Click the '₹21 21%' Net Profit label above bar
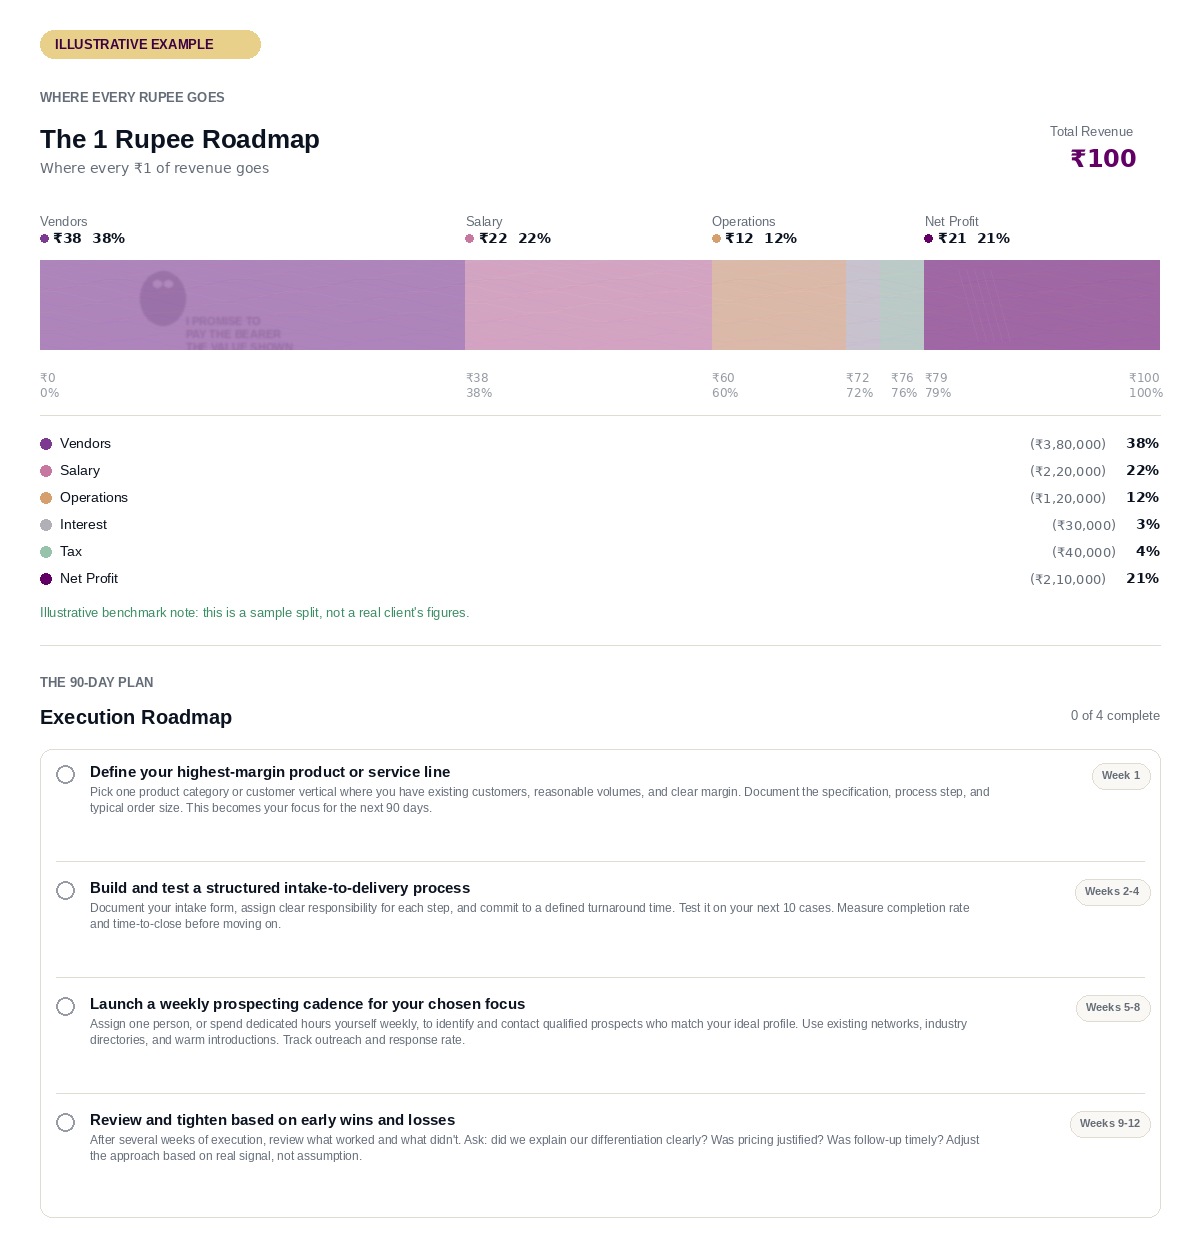 [x=967, y=238]
